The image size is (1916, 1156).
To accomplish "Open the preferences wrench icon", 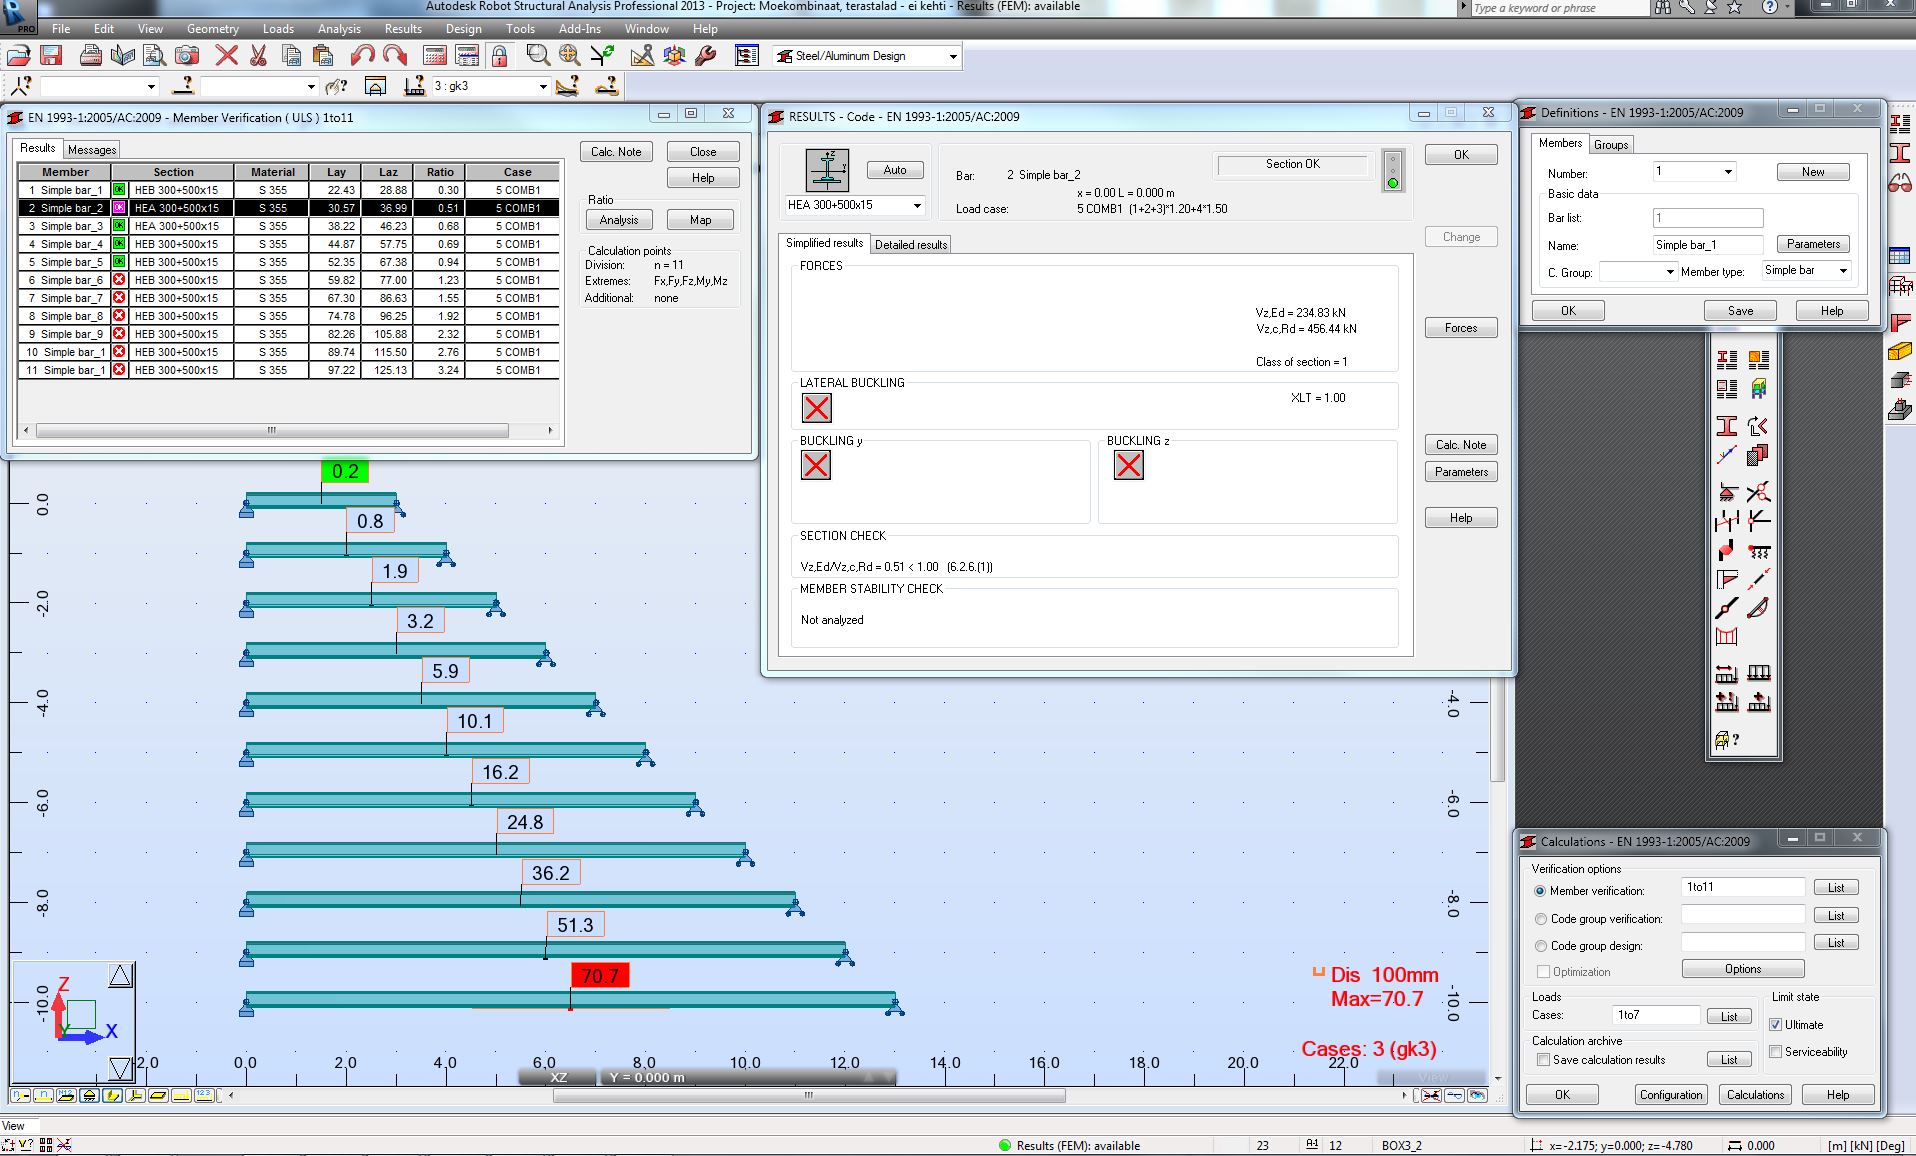I will tap(704, 55).
